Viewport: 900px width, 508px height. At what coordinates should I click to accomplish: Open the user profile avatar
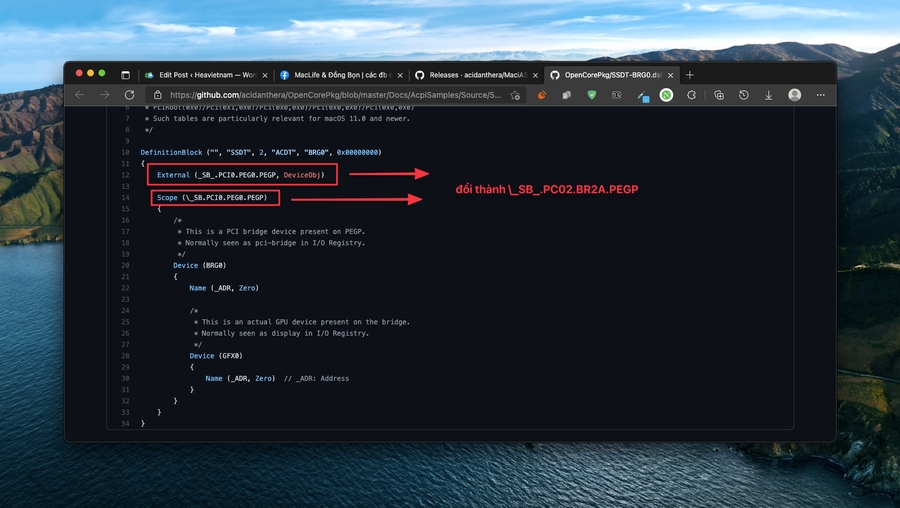[794, 95]
